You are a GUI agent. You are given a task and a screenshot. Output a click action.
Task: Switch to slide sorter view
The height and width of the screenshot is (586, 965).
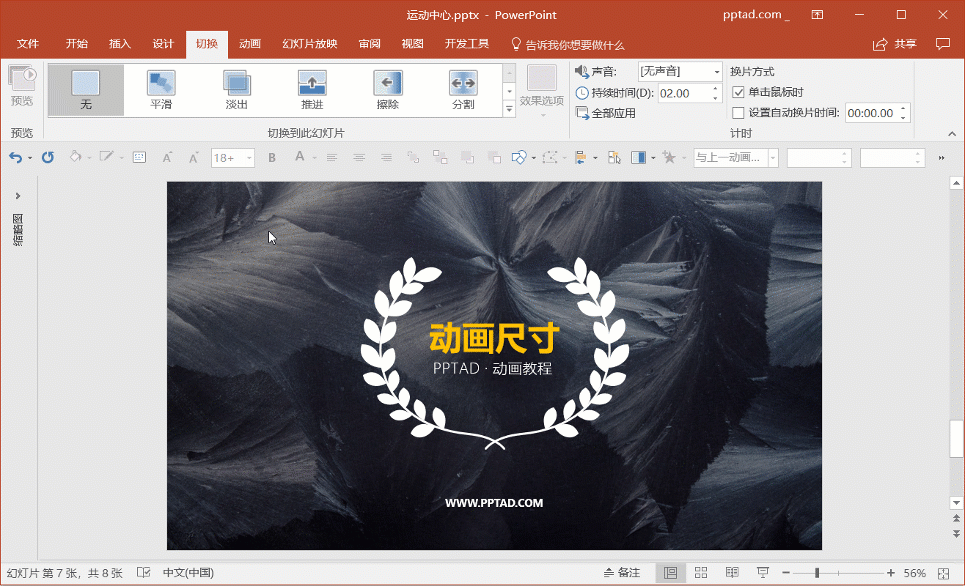701,573
